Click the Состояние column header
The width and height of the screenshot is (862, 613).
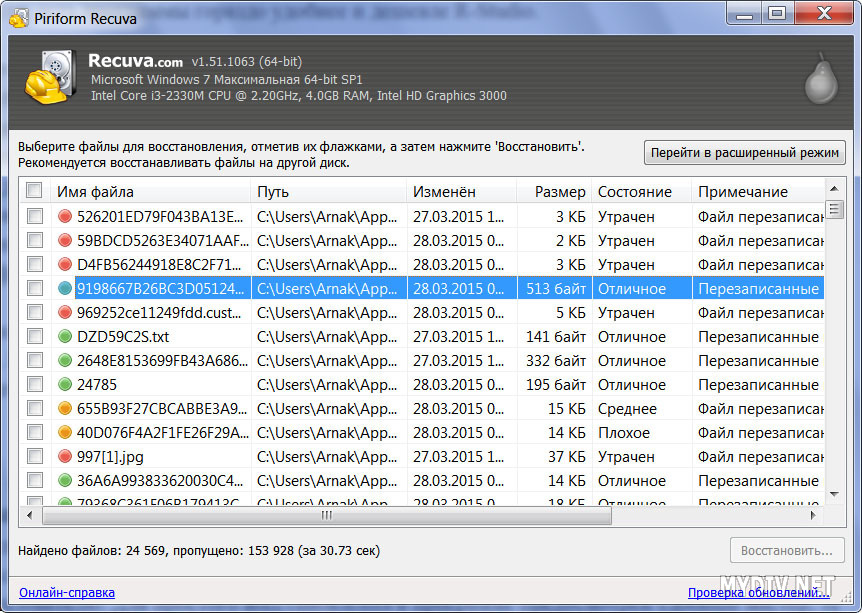pos(640,191)
